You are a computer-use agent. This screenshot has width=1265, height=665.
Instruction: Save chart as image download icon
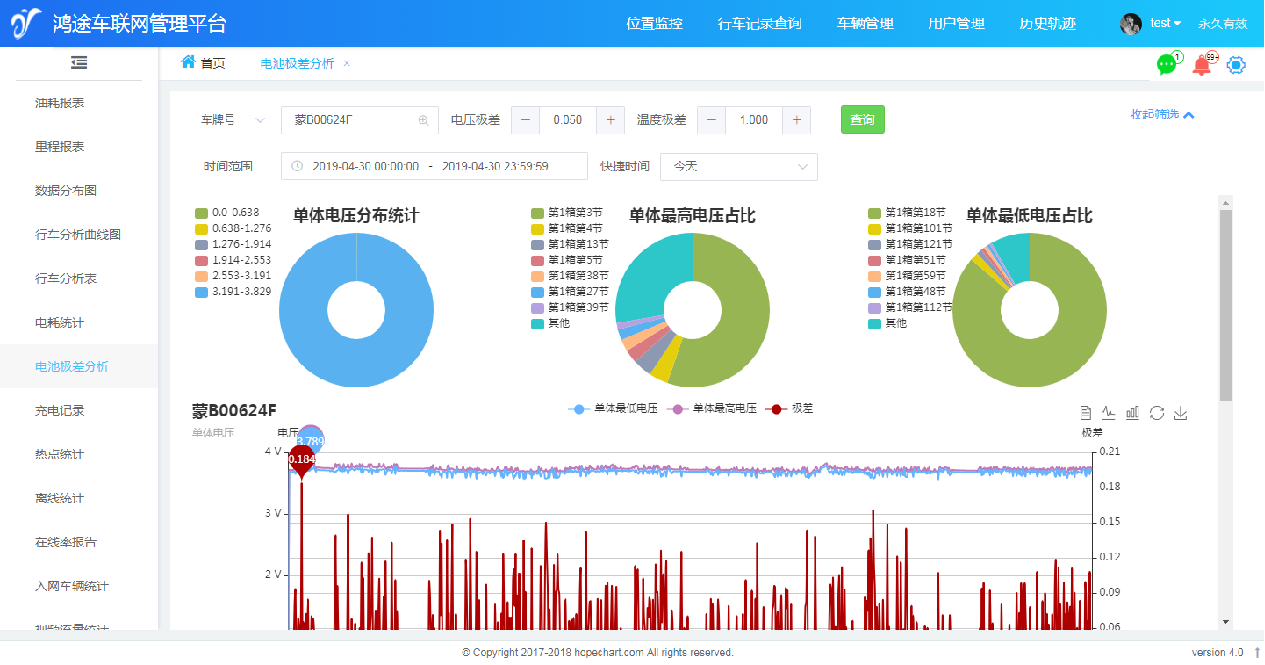coord(1181,413)
